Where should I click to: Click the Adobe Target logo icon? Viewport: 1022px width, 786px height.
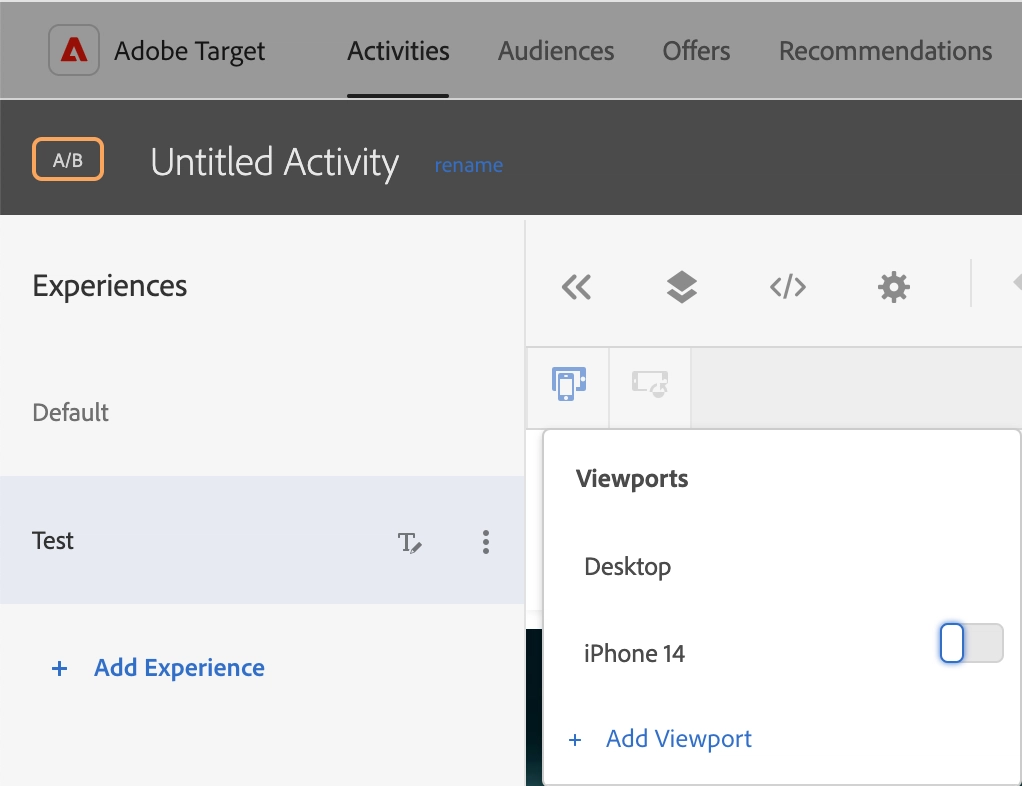[74, 50]
